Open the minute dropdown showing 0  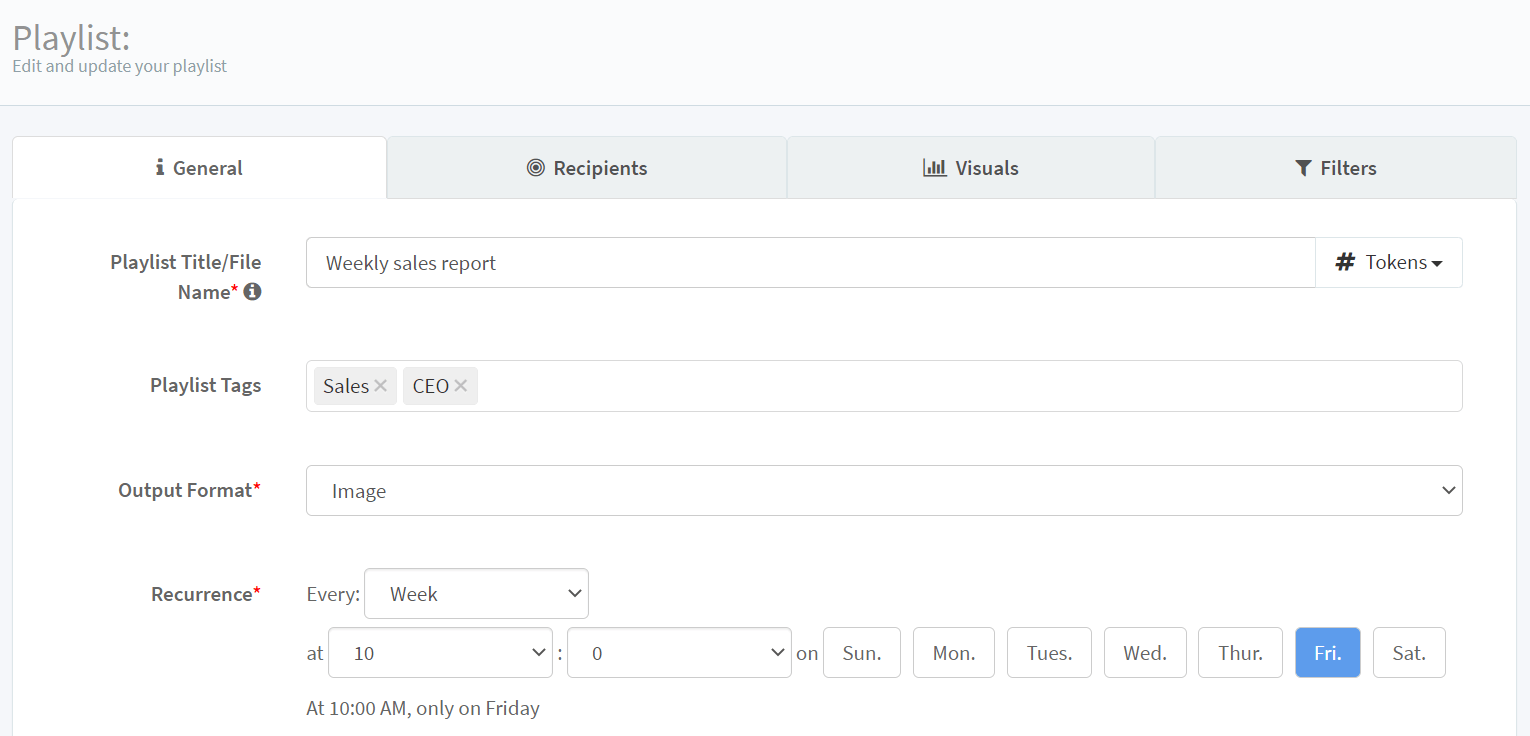click(679, 653)
